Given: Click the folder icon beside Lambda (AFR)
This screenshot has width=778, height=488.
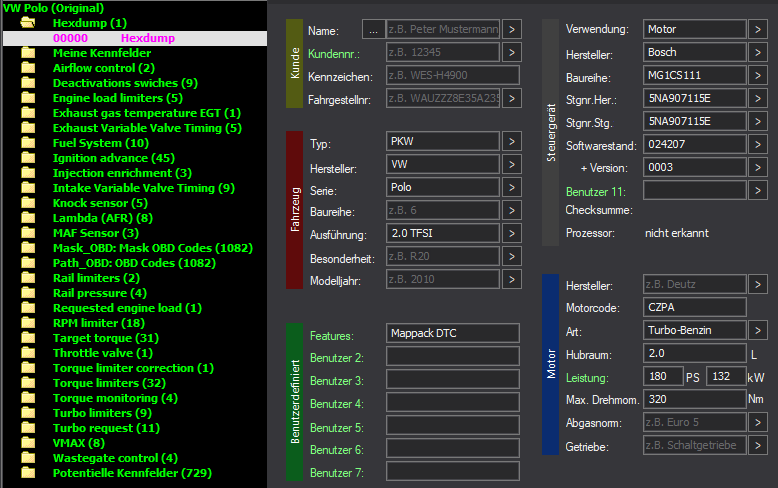Looking at the screenshot, I should 28,218.
